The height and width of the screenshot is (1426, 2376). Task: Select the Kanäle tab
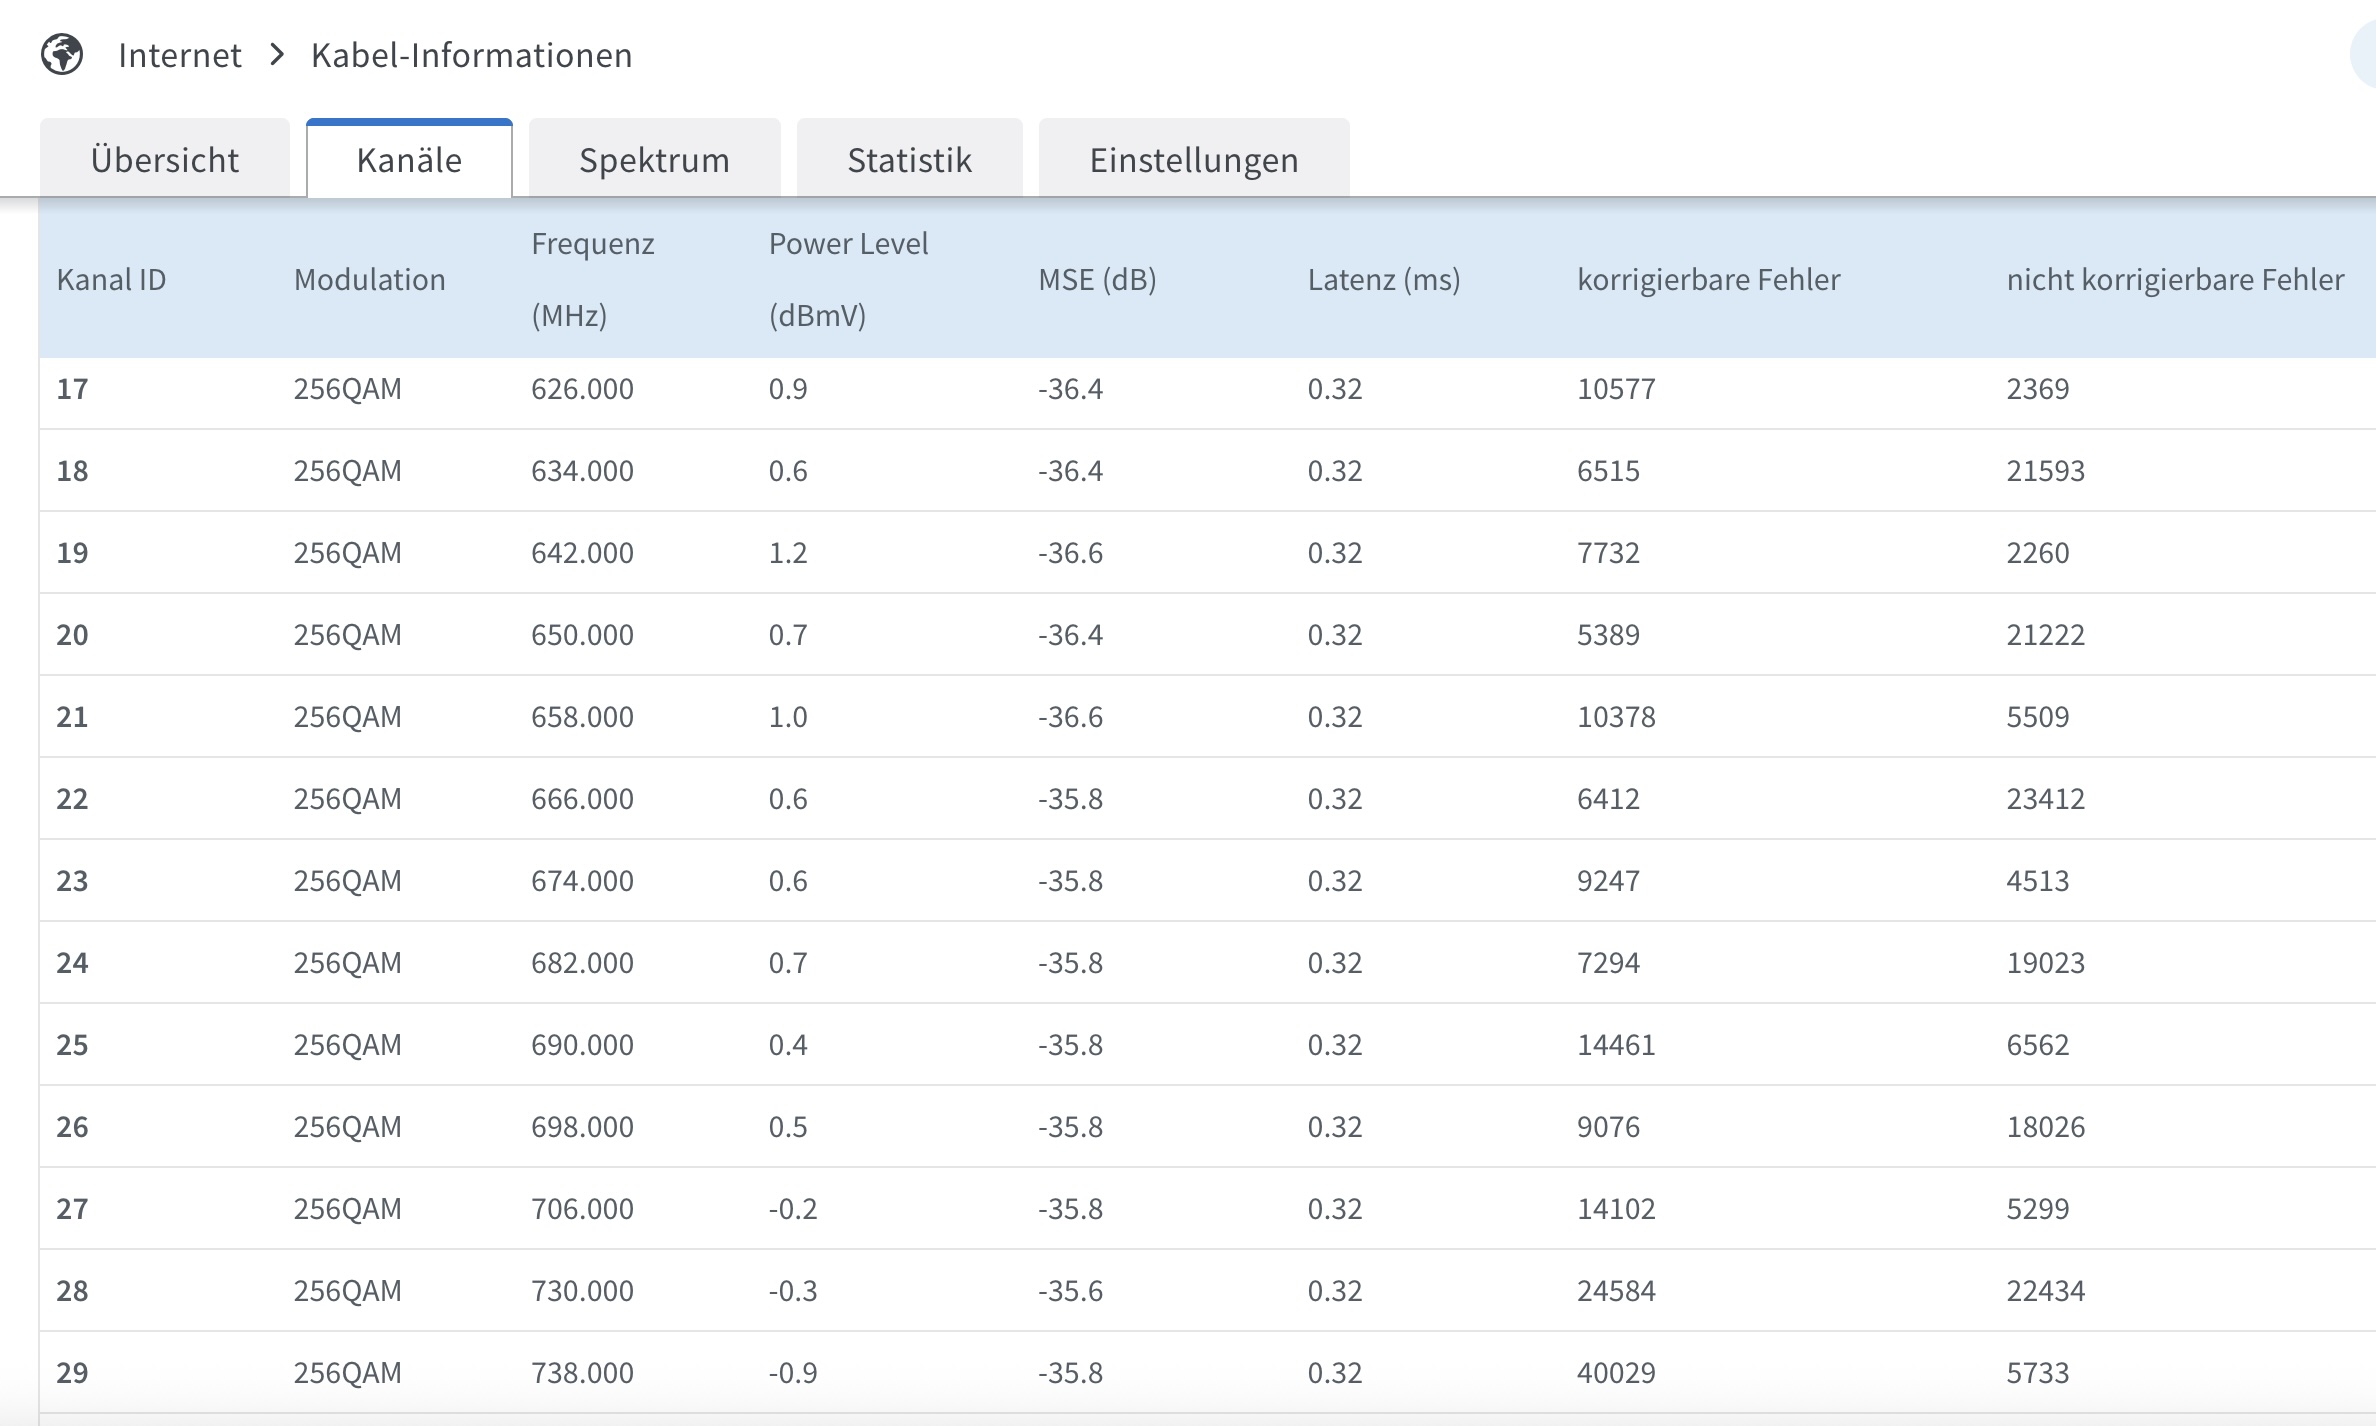[x=409, y=160]
